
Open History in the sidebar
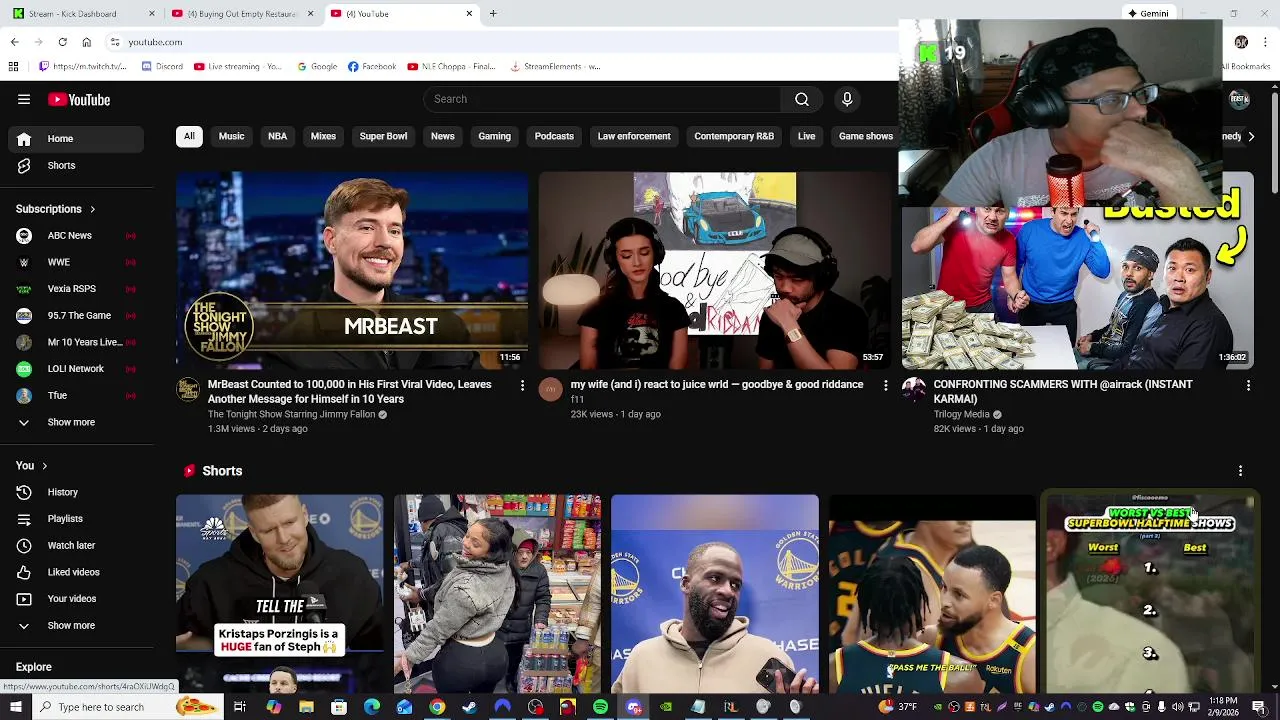click(76, 492)
